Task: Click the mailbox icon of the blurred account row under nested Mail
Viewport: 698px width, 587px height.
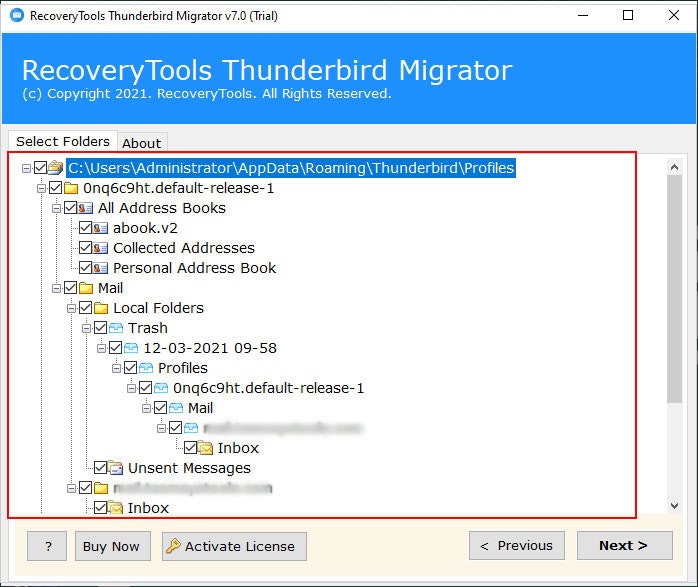Action: pos(191,428)
